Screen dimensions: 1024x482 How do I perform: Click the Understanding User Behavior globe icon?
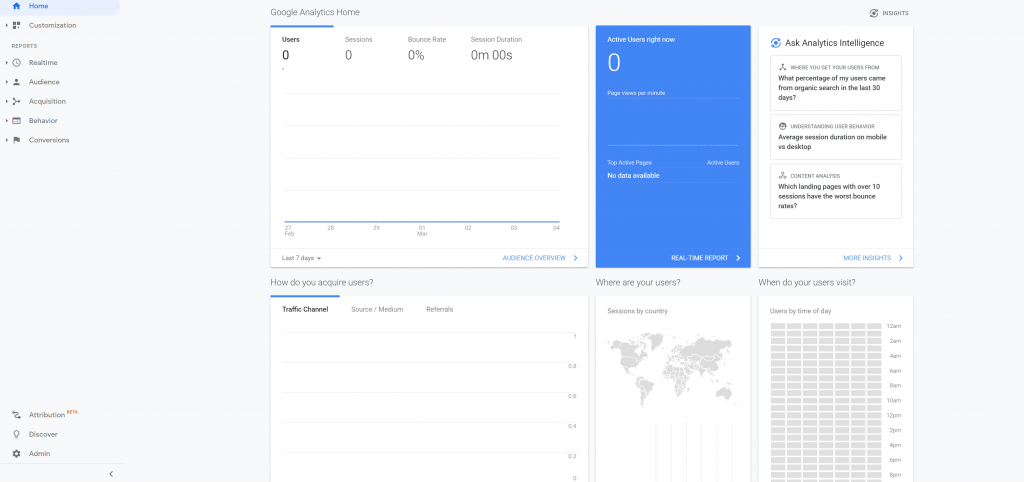(x=782, y=126)
